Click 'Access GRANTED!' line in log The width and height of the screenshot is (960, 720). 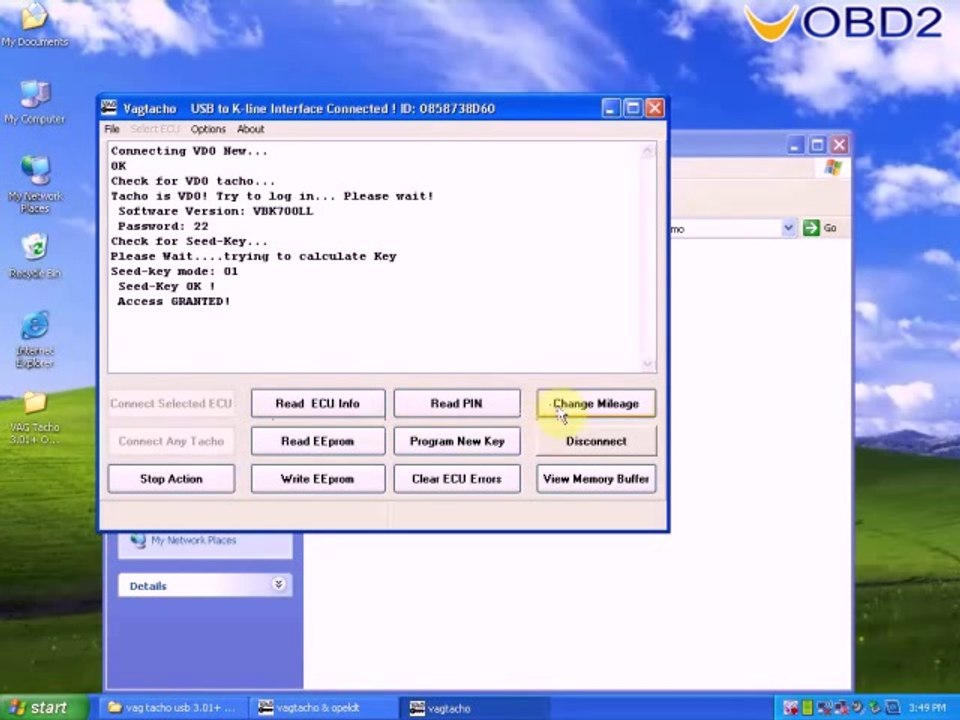pos(174,301)
